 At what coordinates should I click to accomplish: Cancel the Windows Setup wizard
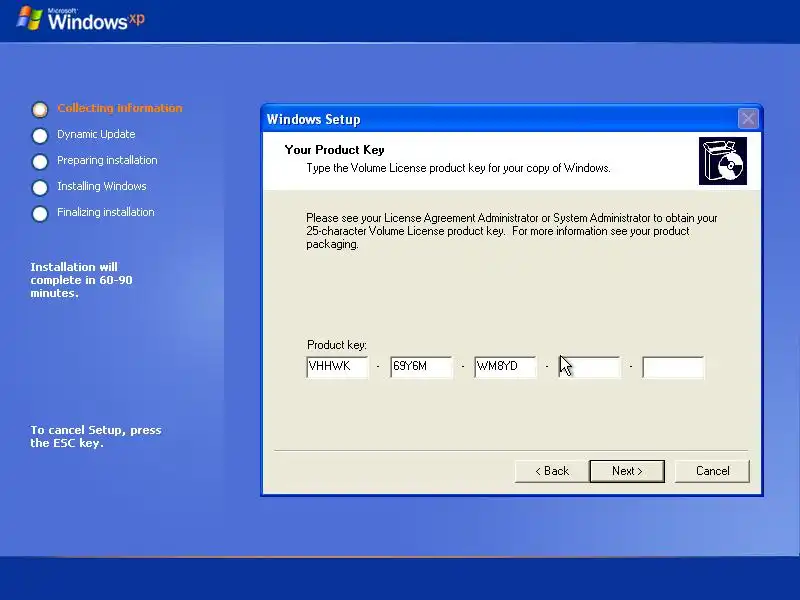(x=712, y=471)
